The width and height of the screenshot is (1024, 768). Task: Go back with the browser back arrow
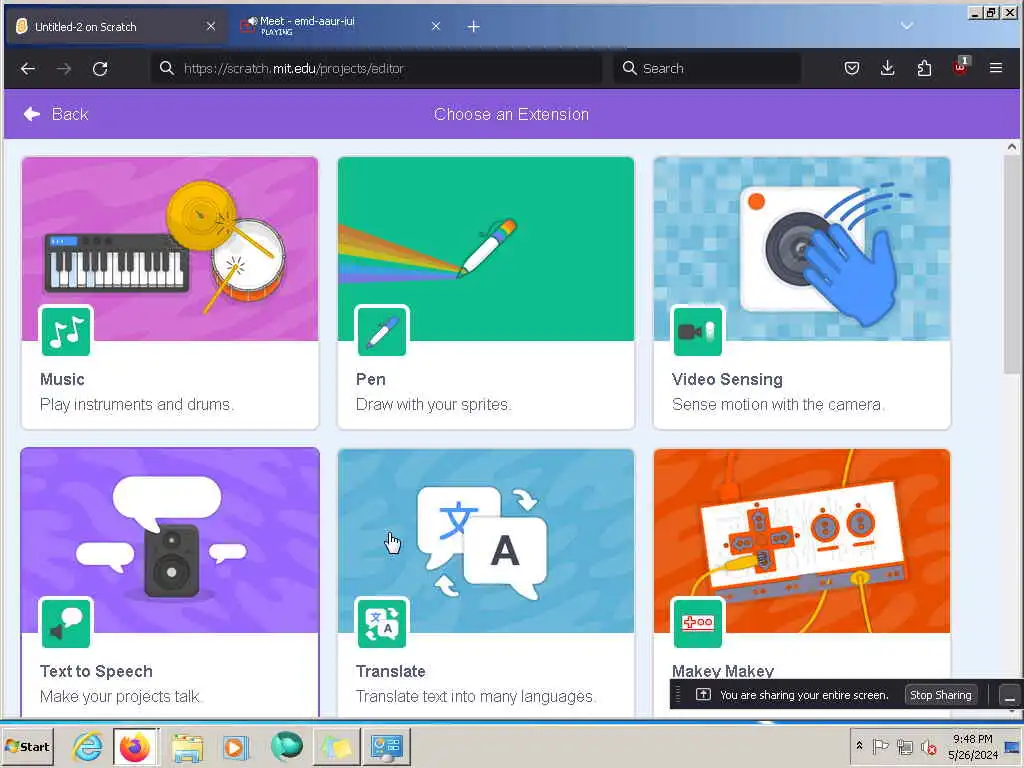[x=27, y=69]
